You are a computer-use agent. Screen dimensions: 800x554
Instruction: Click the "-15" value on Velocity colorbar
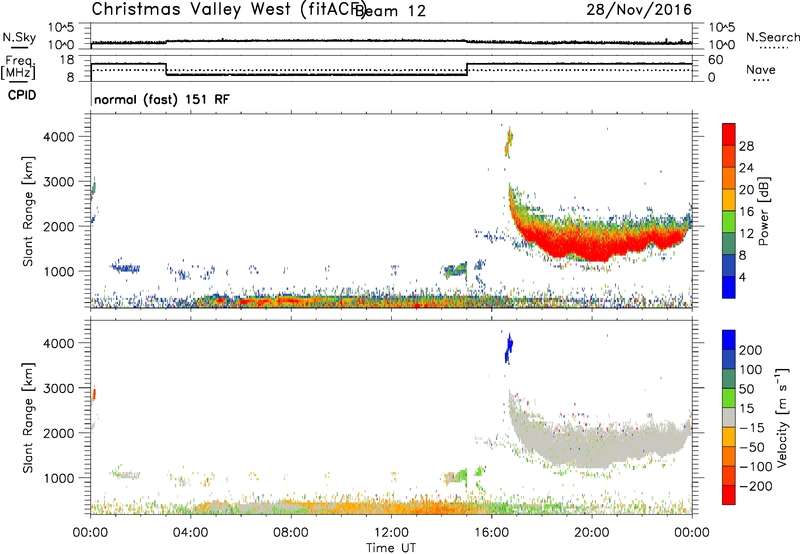click(752, 428)
